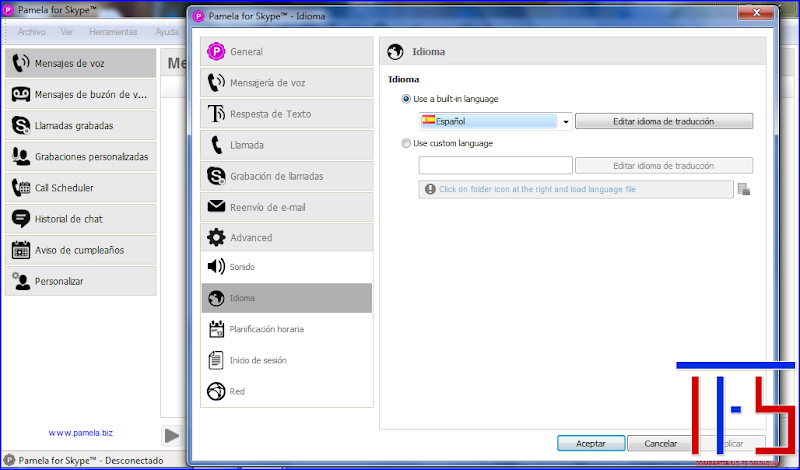Viewport: 800px width, 470px height.
Task: Open the Archivo menu
Action: tap(31, 32)
